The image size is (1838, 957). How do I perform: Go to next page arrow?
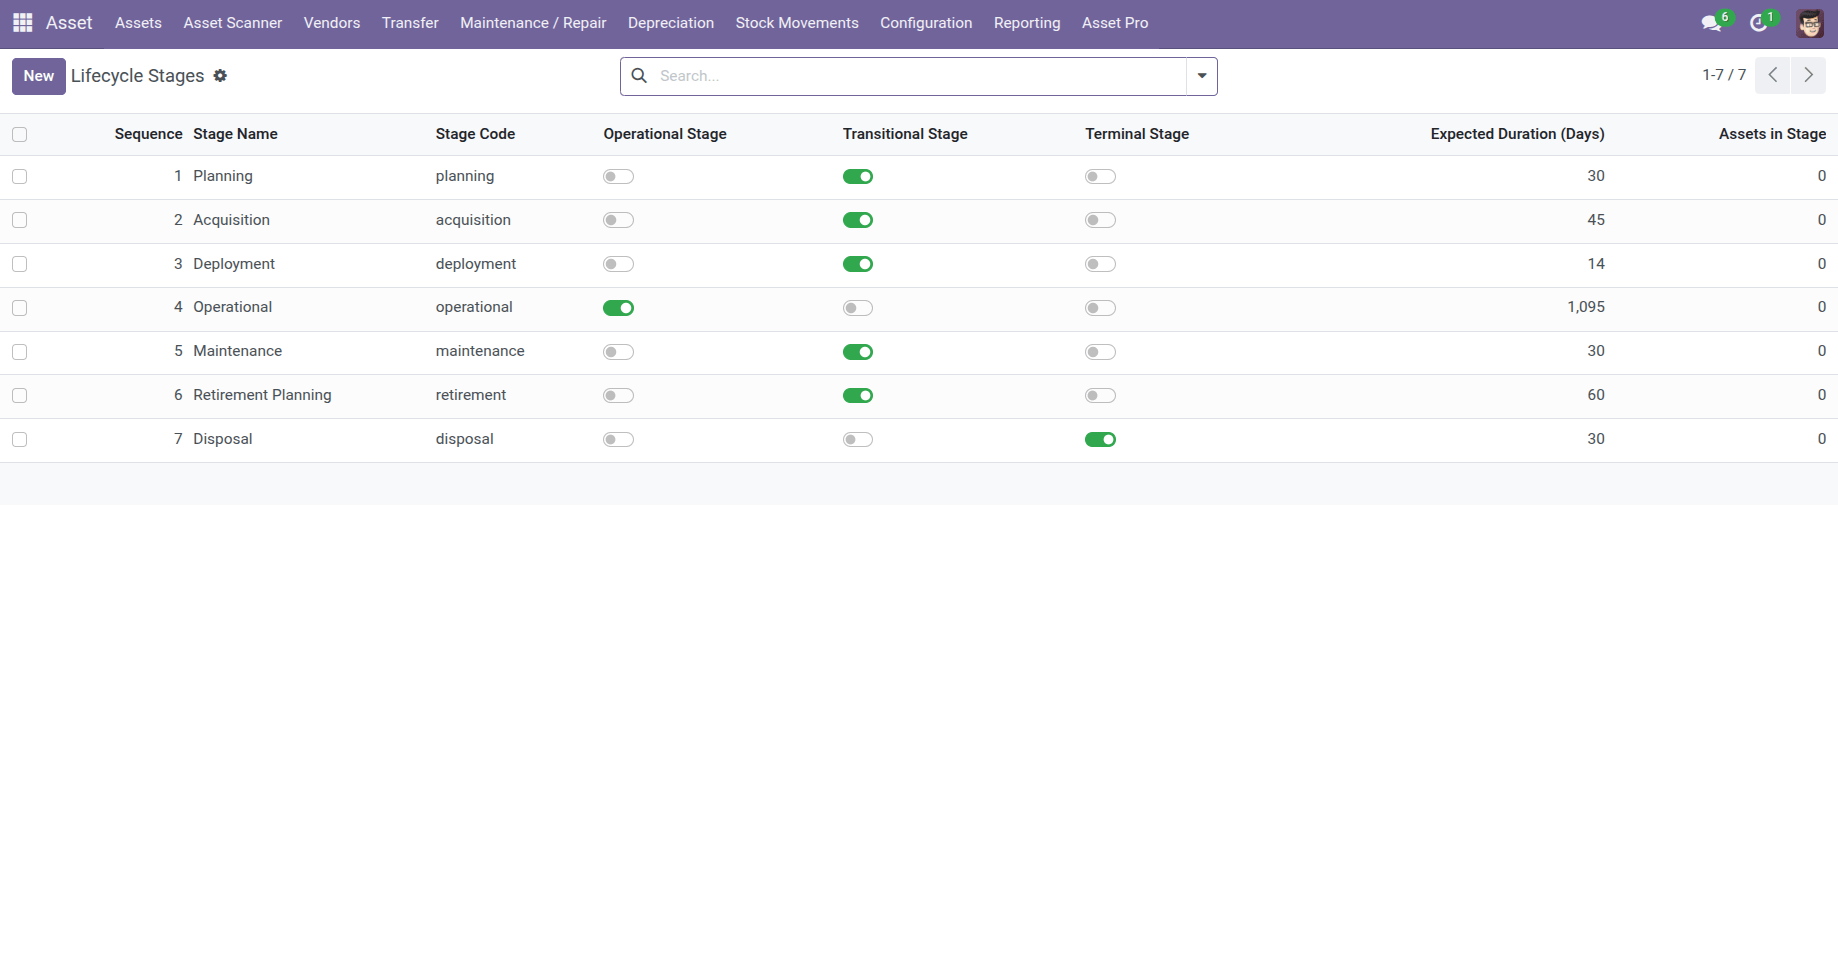point(1808,75)
